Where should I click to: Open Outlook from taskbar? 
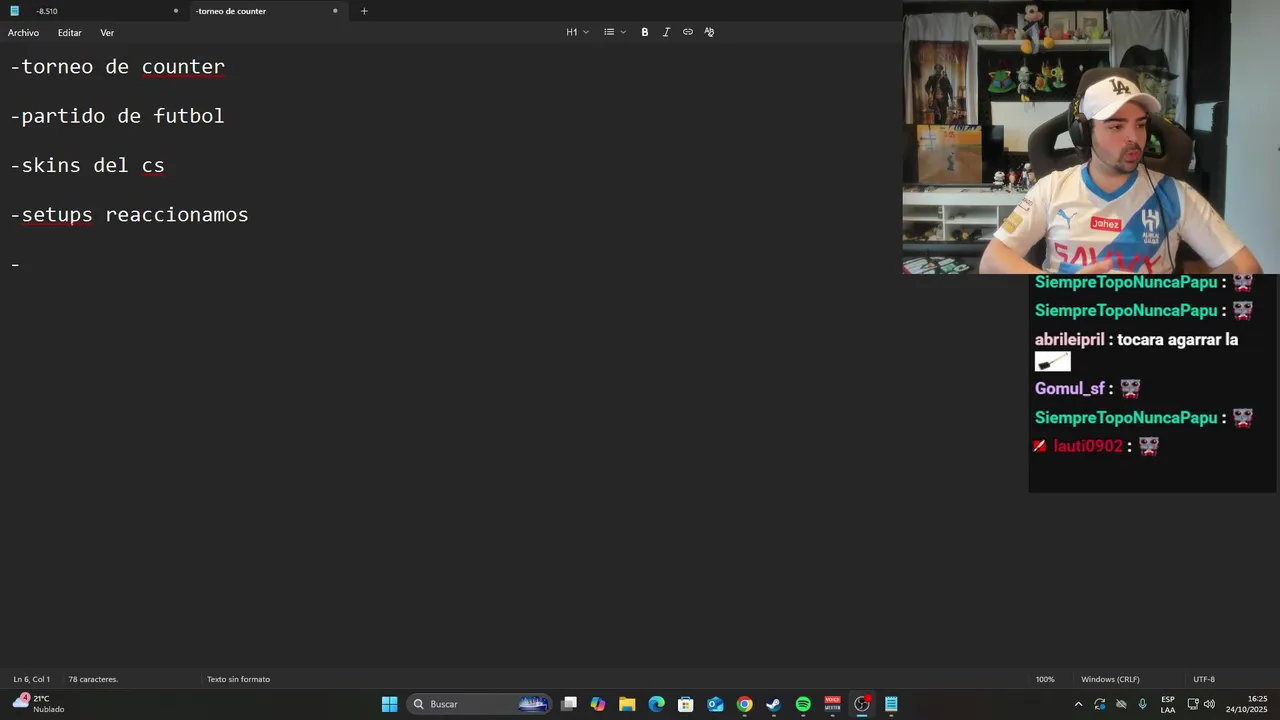715,704
